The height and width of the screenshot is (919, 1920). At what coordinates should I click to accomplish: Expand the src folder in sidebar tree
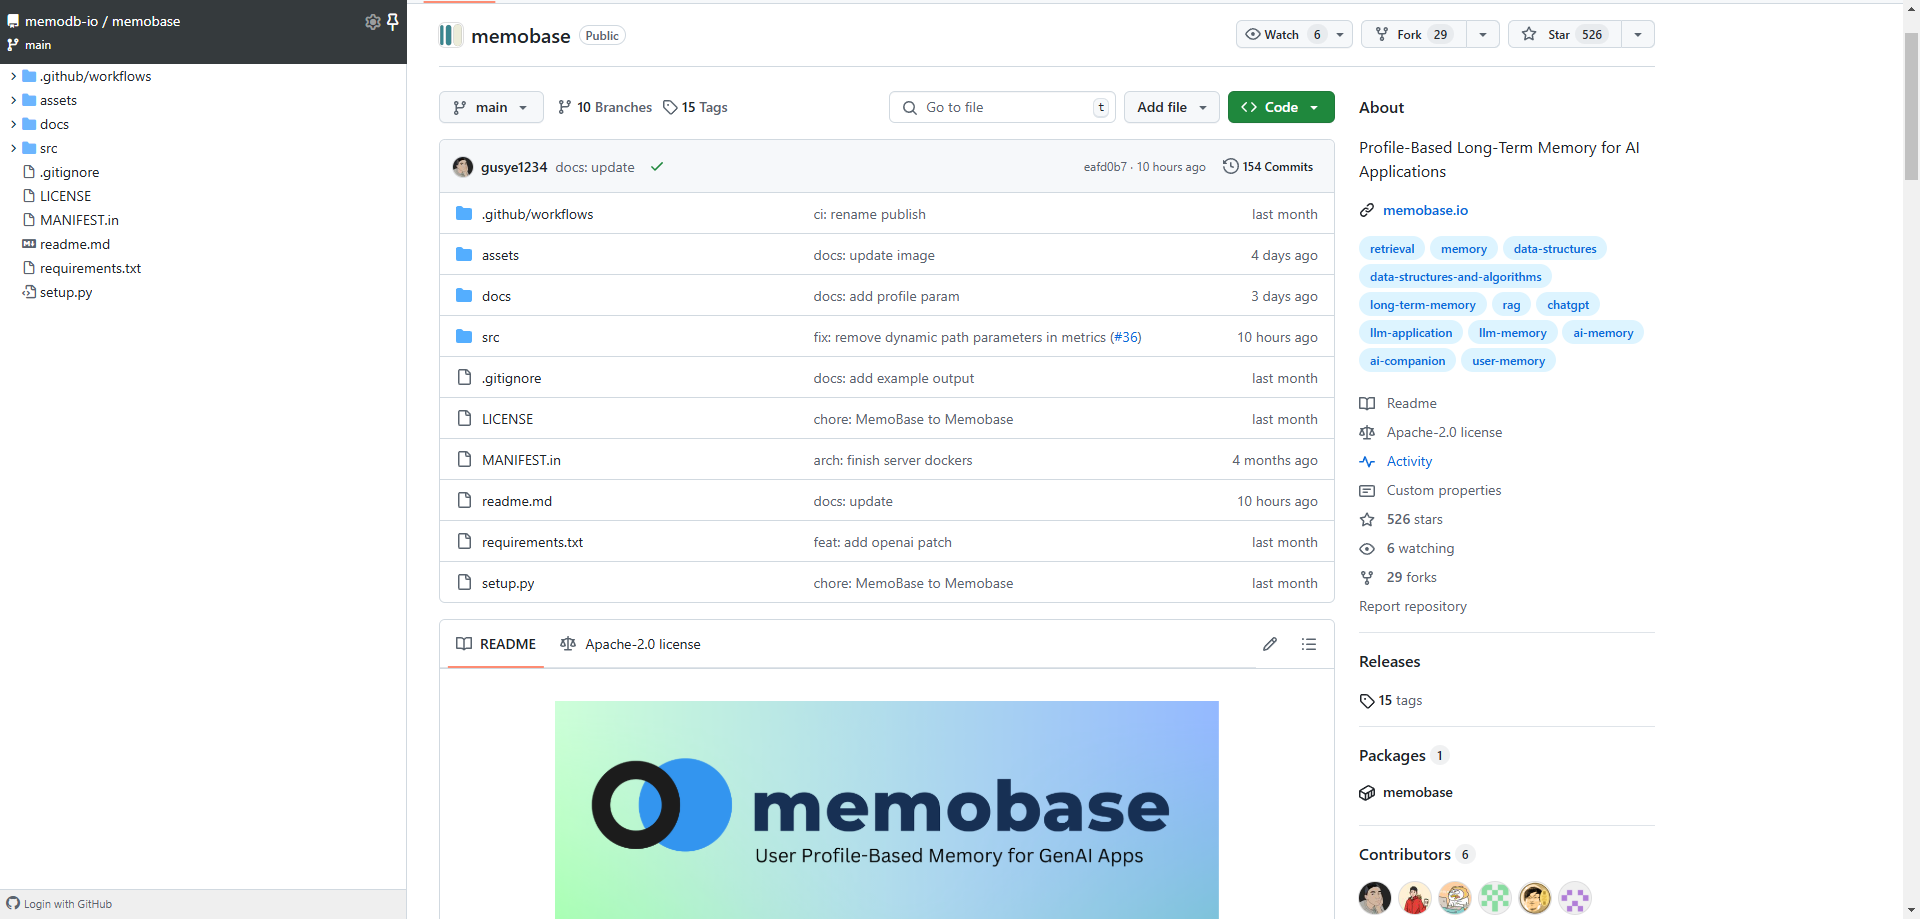pos(13,148)
